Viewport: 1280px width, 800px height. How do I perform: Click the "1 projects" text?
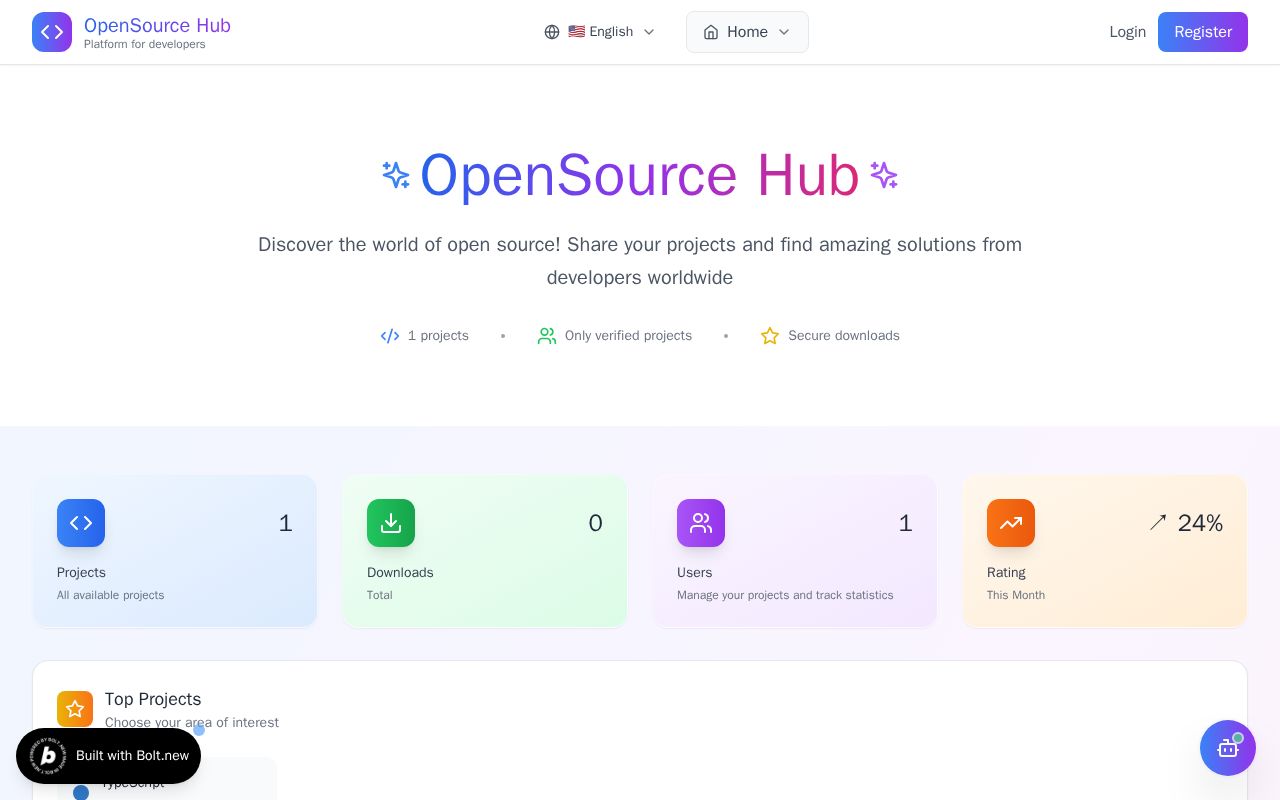pyautogui.click(x=438, y=336)
